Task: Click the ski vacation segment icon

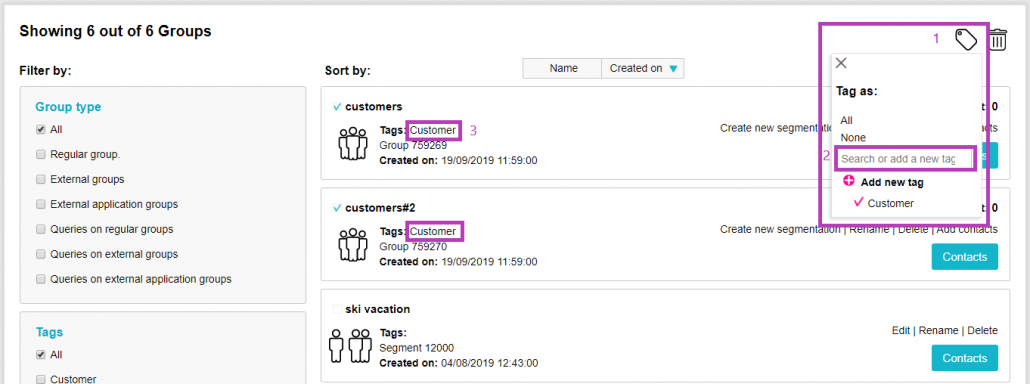Action: pos(346,346)
